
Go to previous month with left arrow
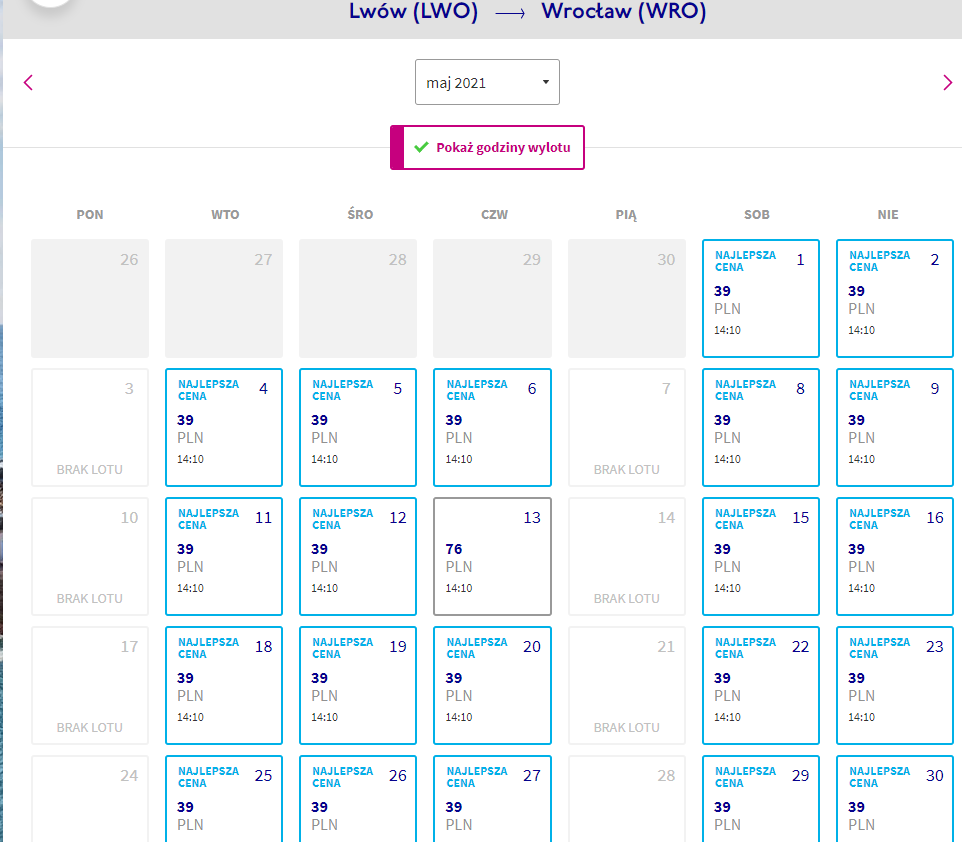[28, 83]
